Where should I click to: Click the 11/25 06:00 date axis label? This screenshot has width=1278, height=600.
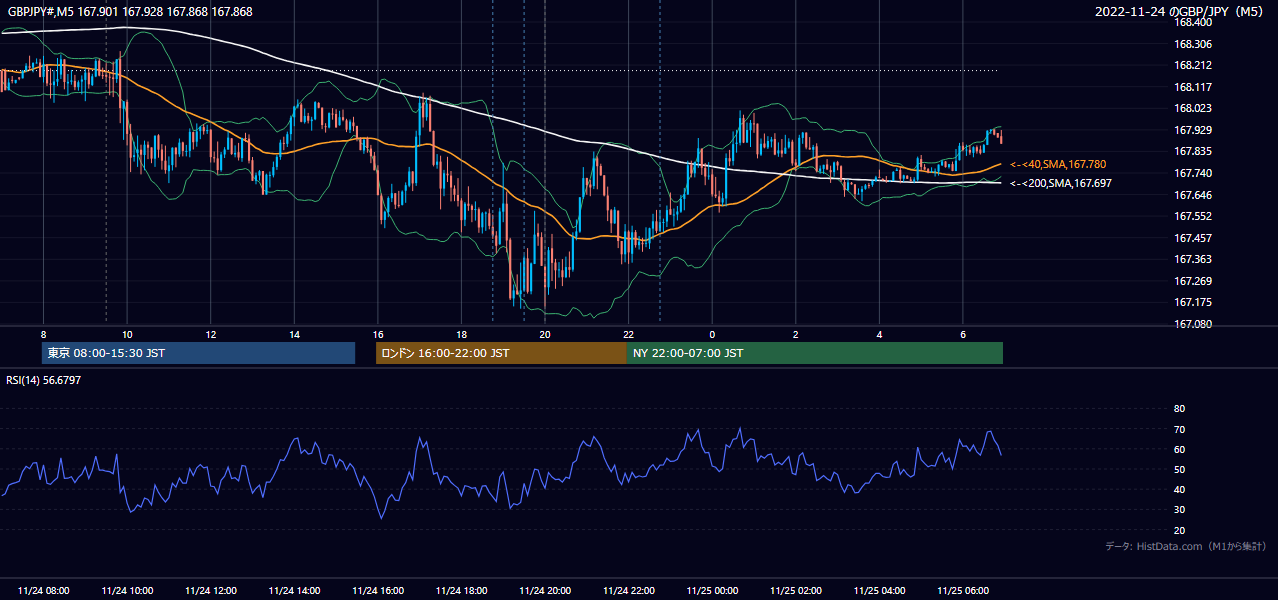[962, 591]
